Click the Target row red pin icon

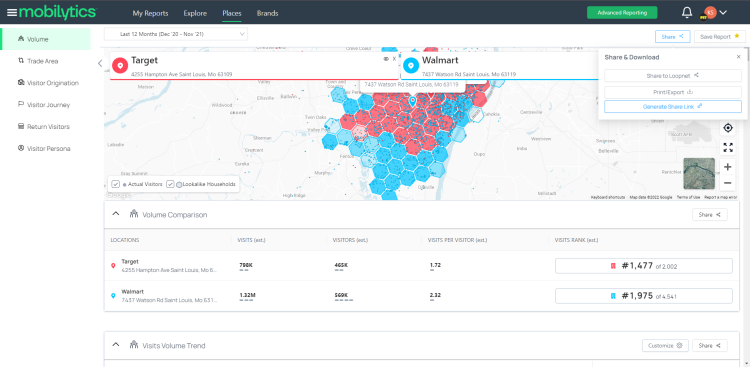(x=113, y=266)
